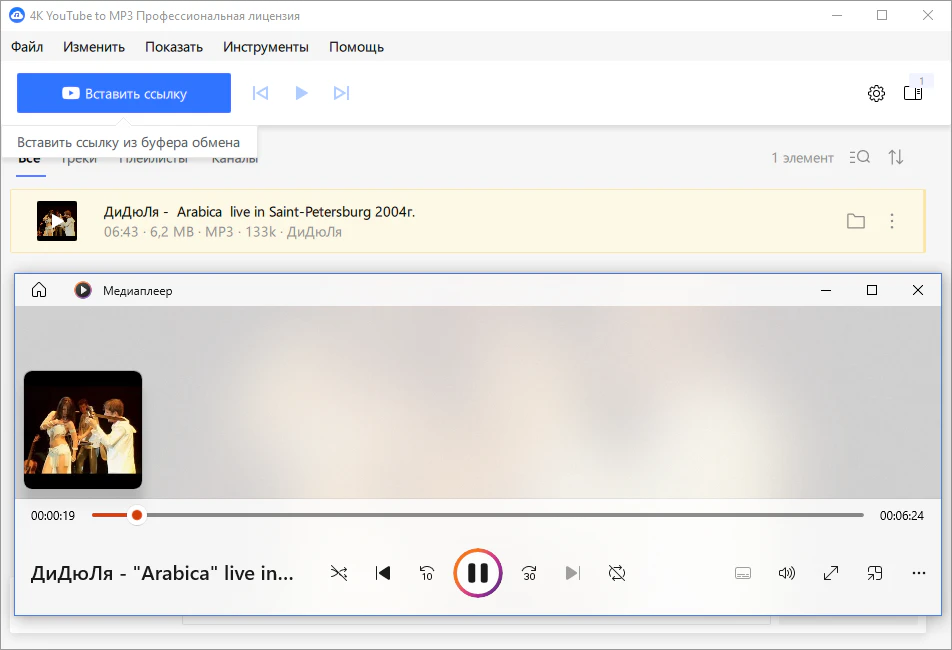Viewport: 952px width, 650px height.
Task: Play the Arabica track via its list thumbnail
Action: (57, 221)
